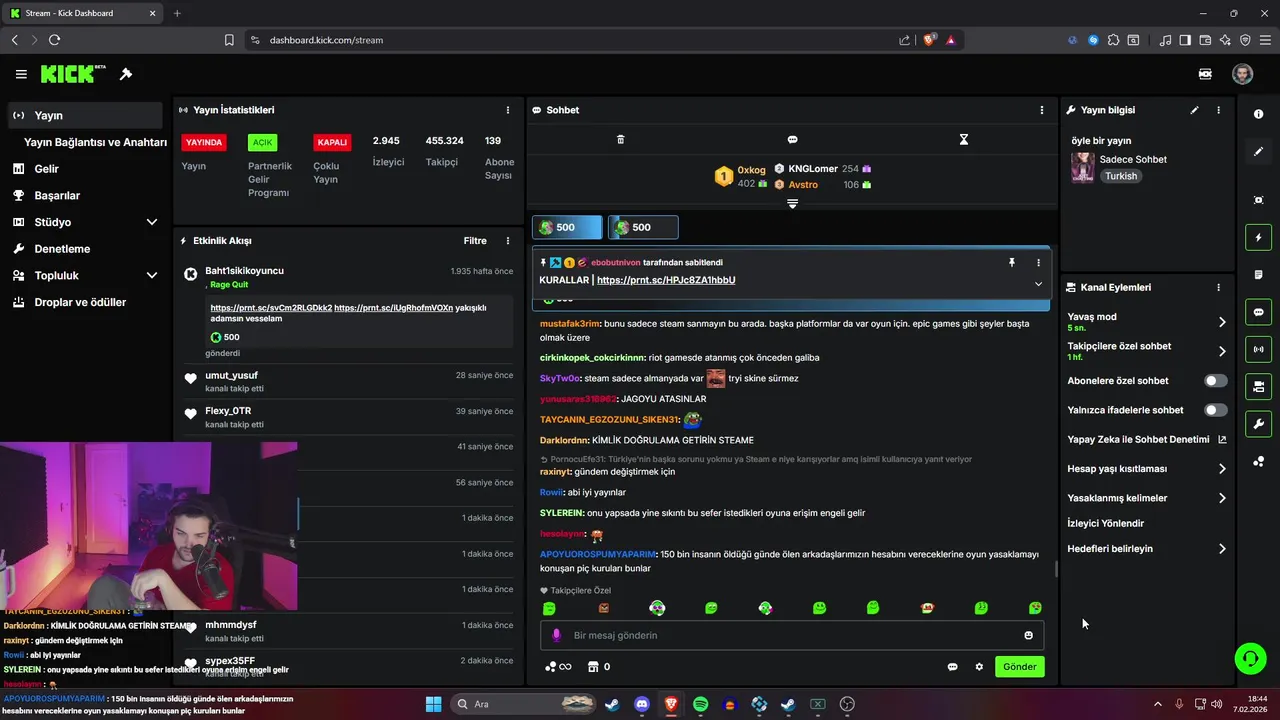The image size is (1280, 720).
Task: Click the lightning bolt icon in right sidebar
Action: [x=1258, y=238]
